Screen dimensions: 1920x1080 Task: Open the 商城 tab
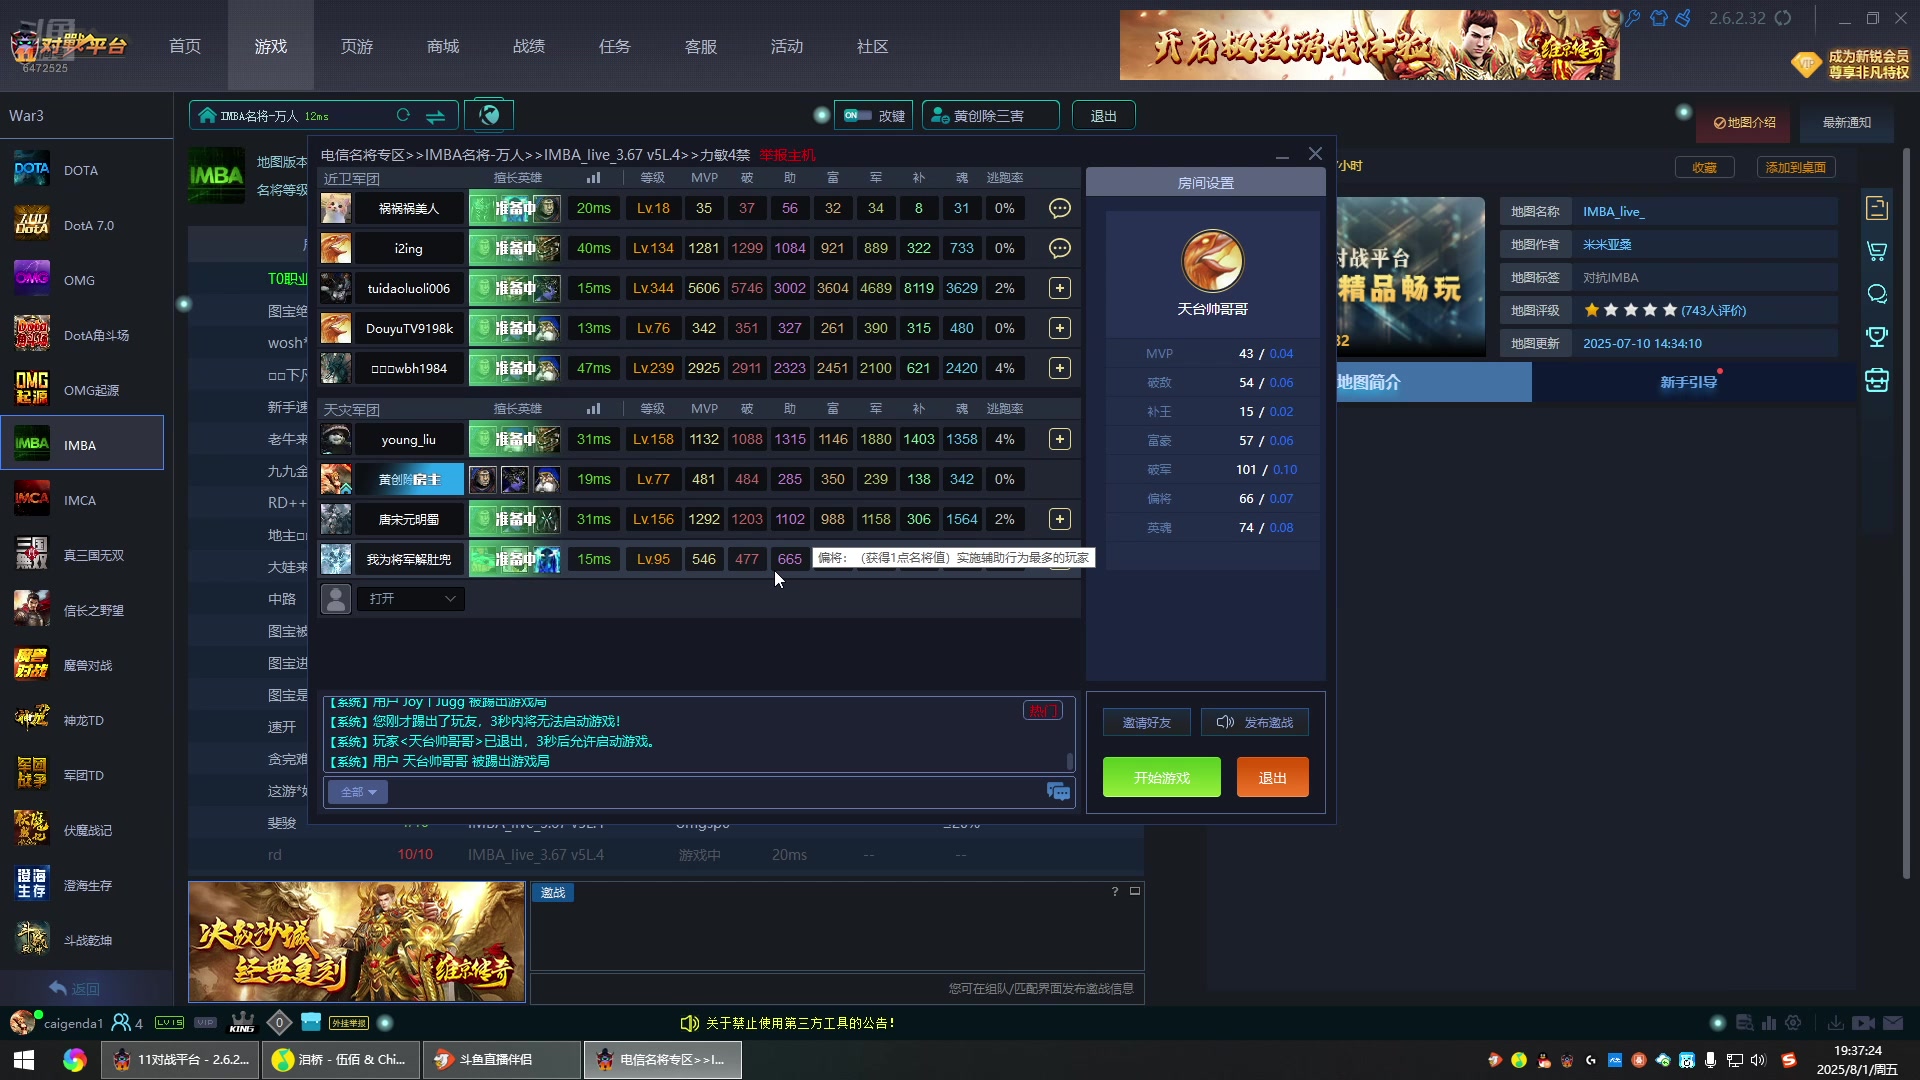coord(443,46)
